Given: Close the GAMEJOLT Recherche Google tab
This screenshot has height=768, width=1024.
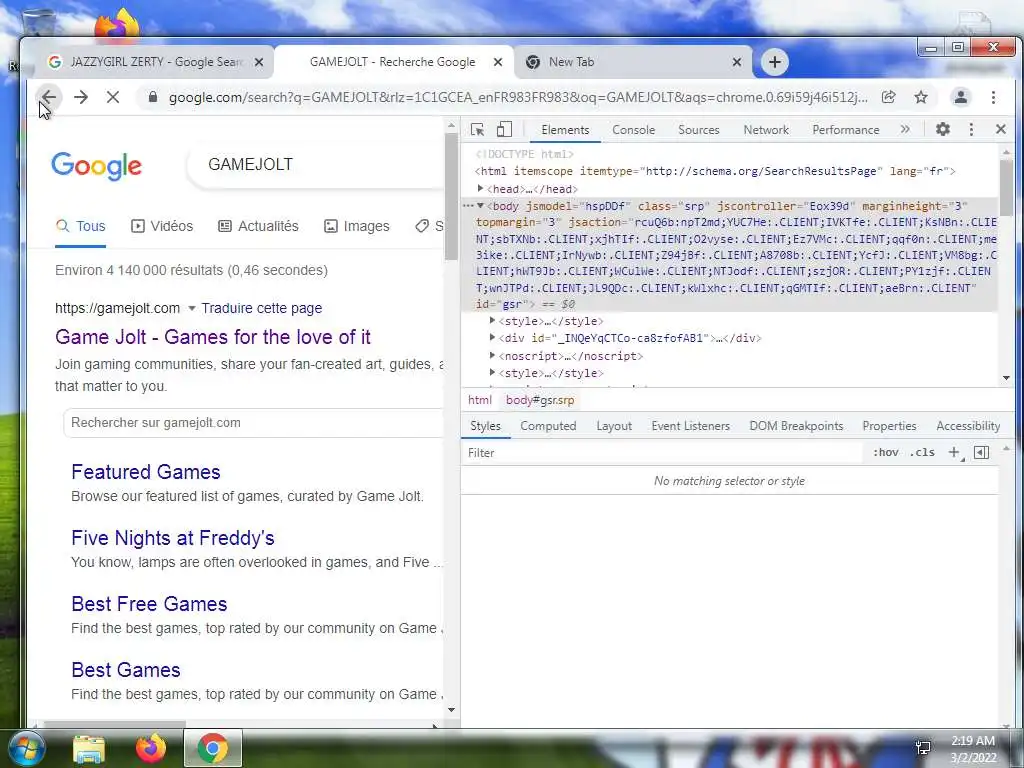Looking at the screenshot, I should pyautogui.click(x=498, y=62).
